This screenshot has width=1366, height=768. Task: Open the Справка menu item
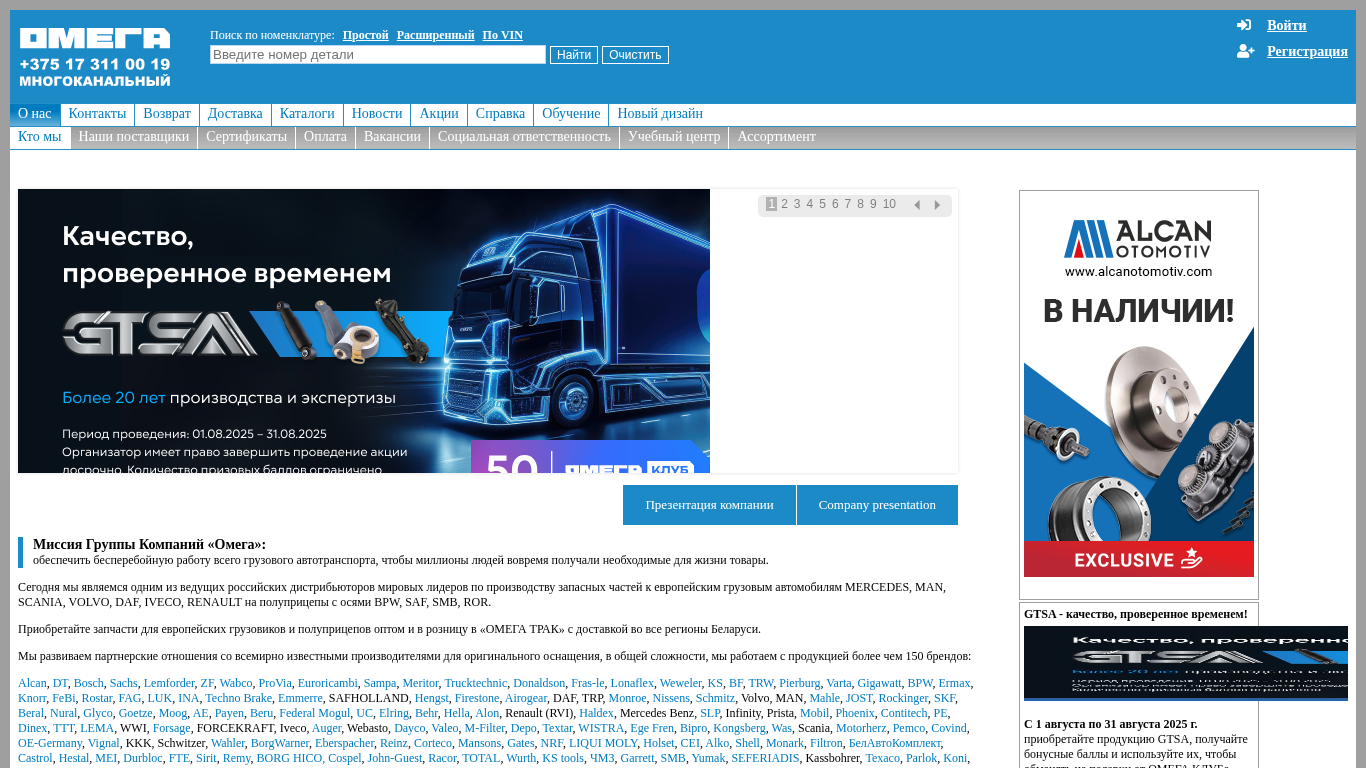(x=500, y=114)
